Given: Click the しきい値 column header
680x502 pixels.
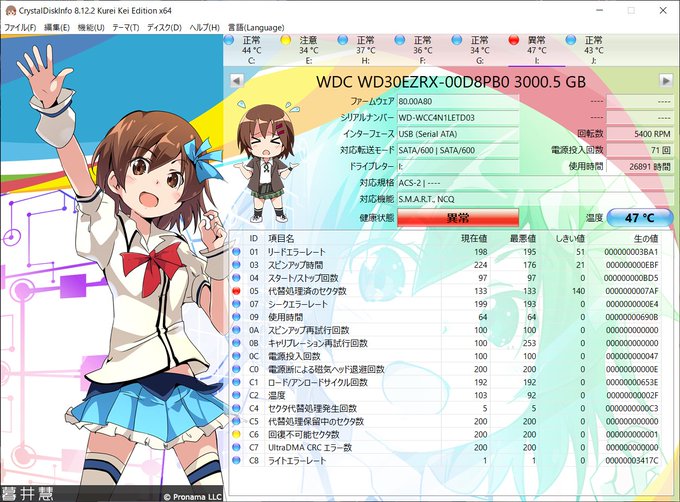Looking at the screenshot, I should click(x=570, y=238).
